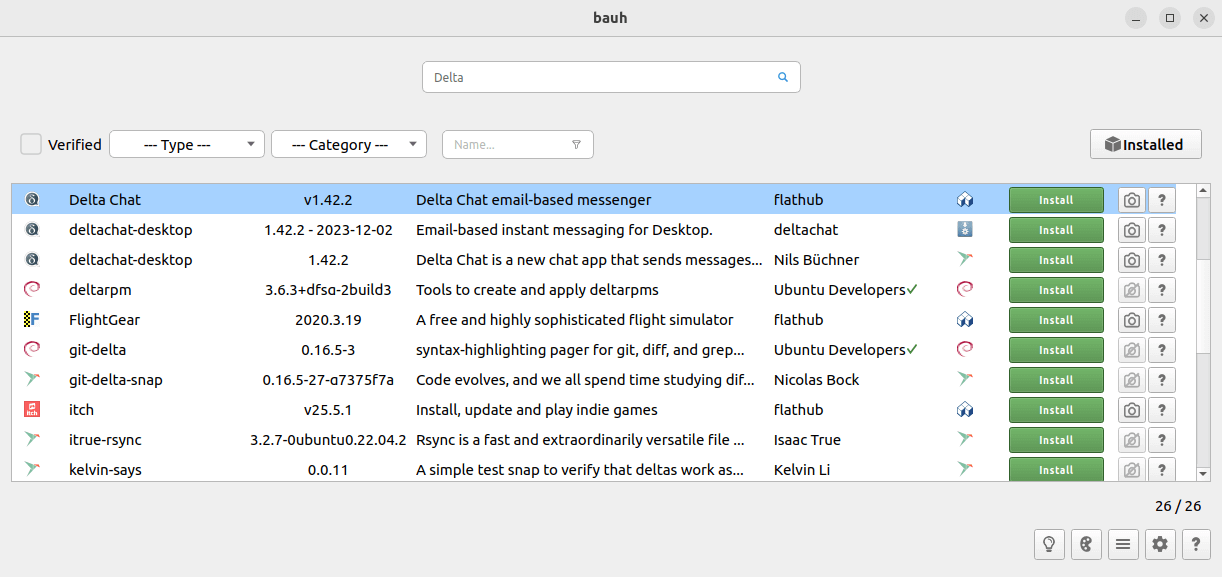
Task: Install FlightGear
Action: point(1056,320)
